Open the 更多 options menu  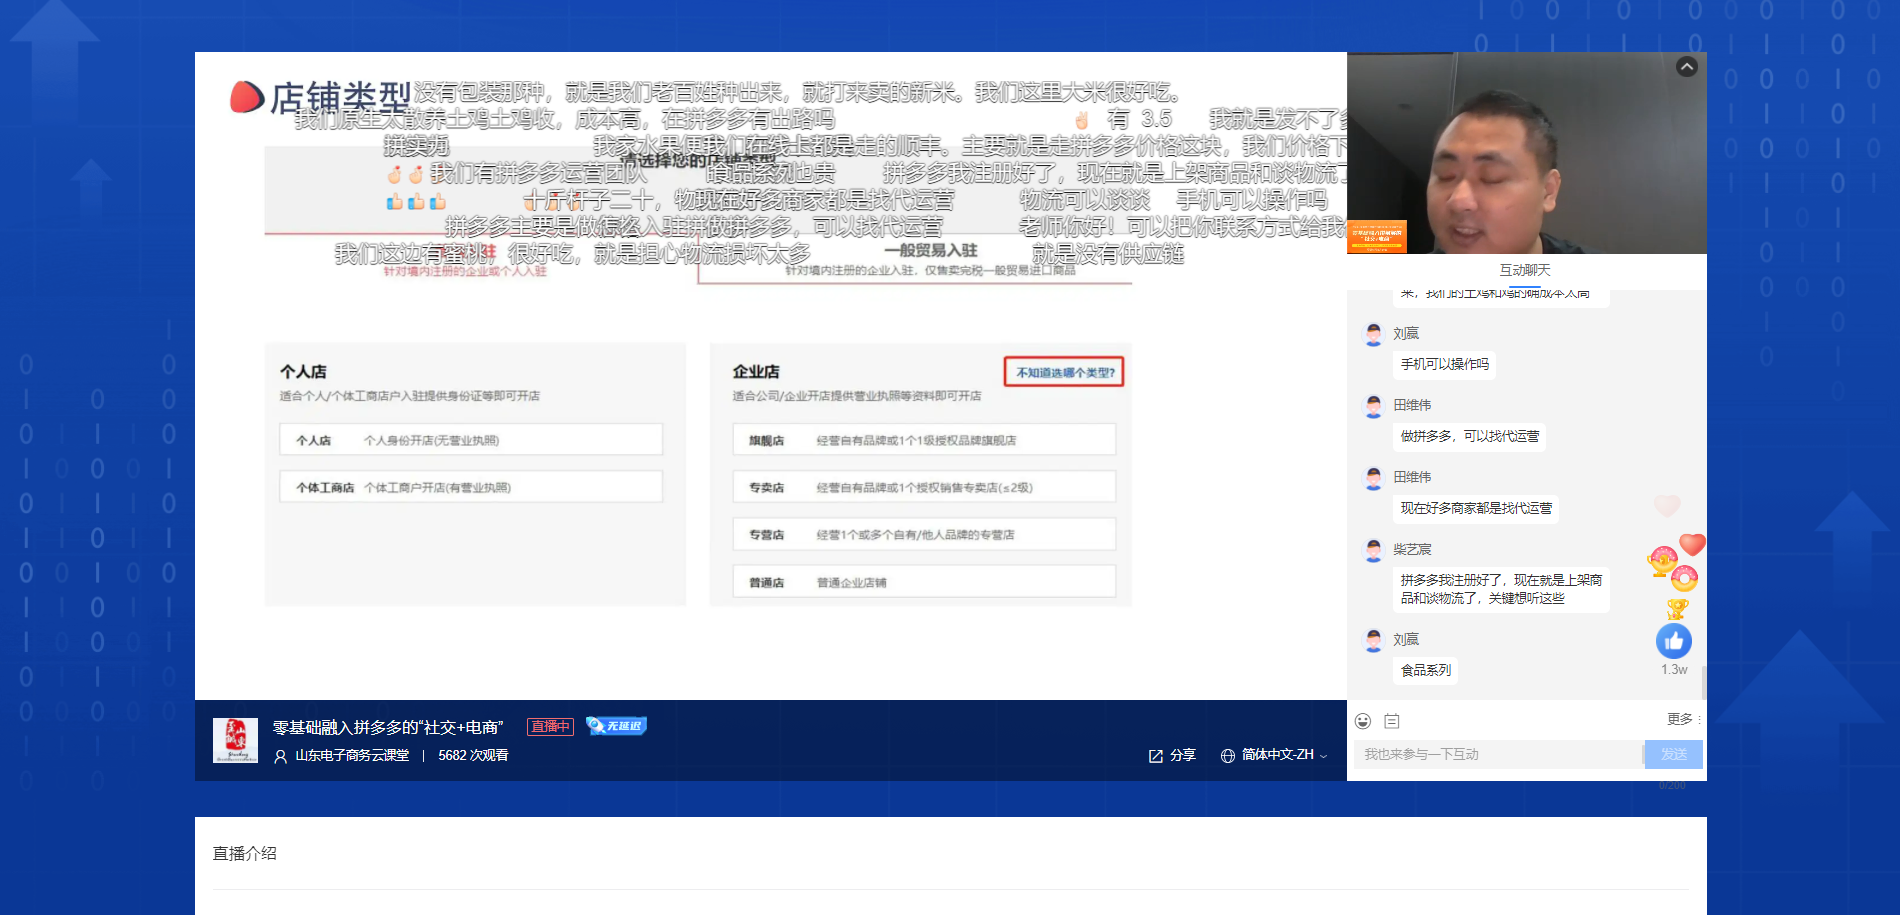tap(1683, 719)
